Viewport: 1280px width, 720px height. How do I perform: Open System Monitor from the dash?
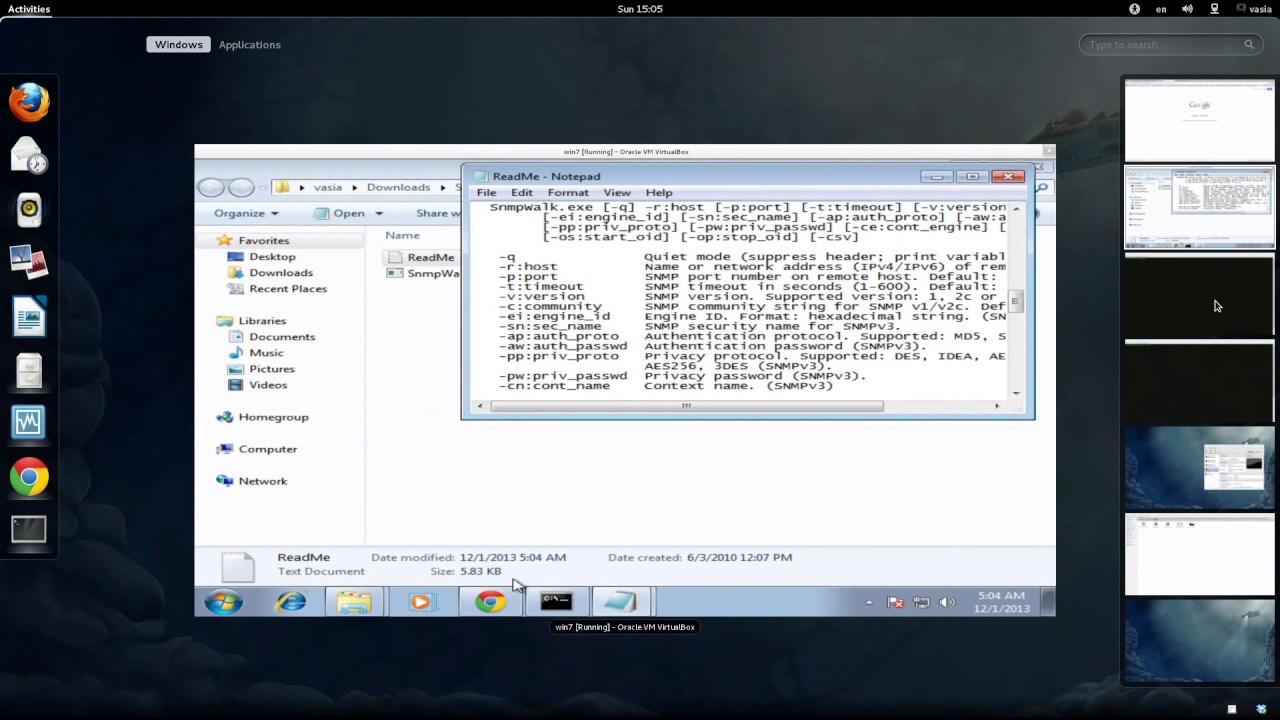tap(29, 423)
